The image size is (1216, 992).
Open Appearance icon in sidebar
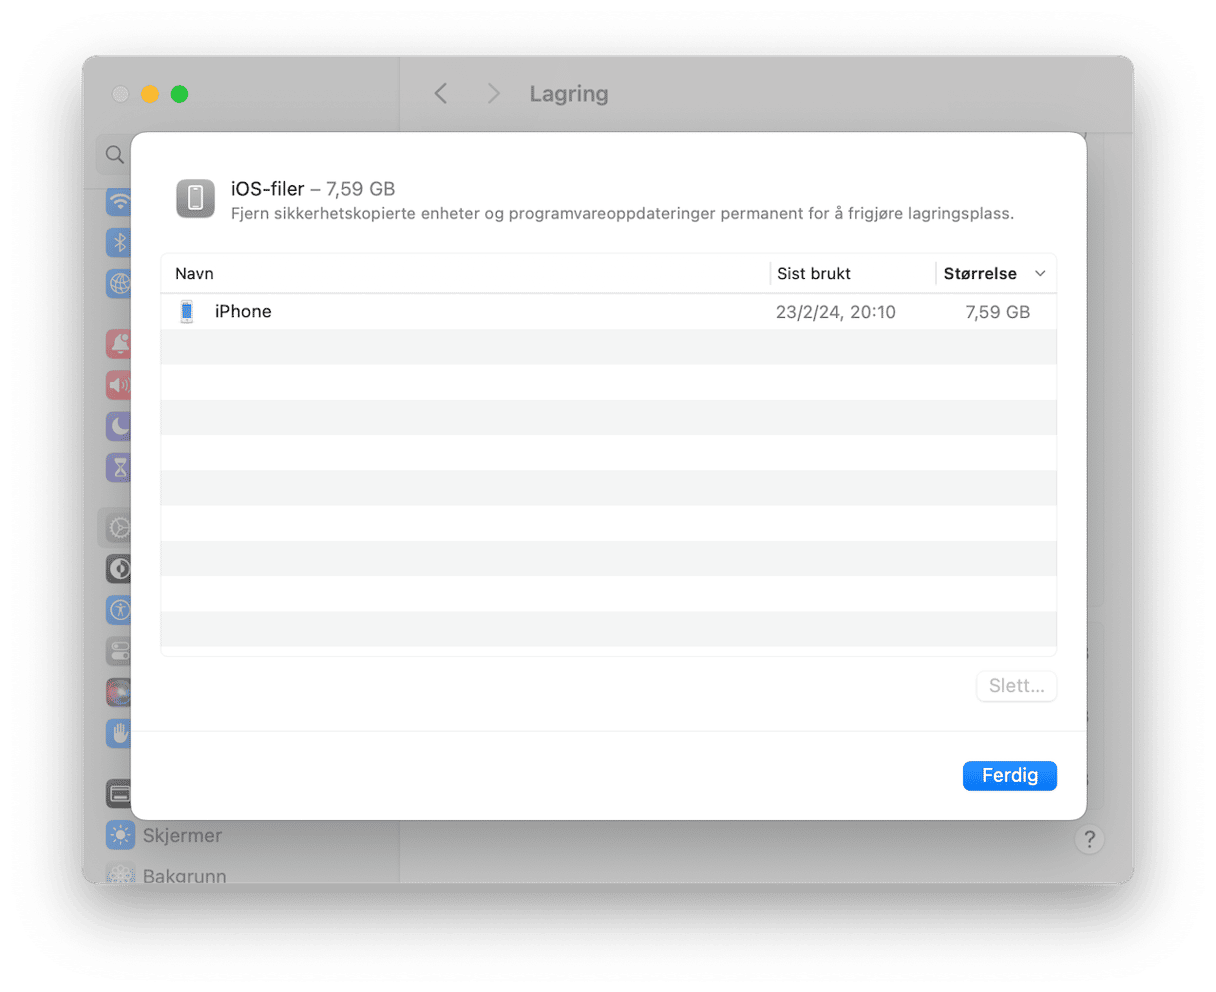pyautogui.click(x=119, y=569)
